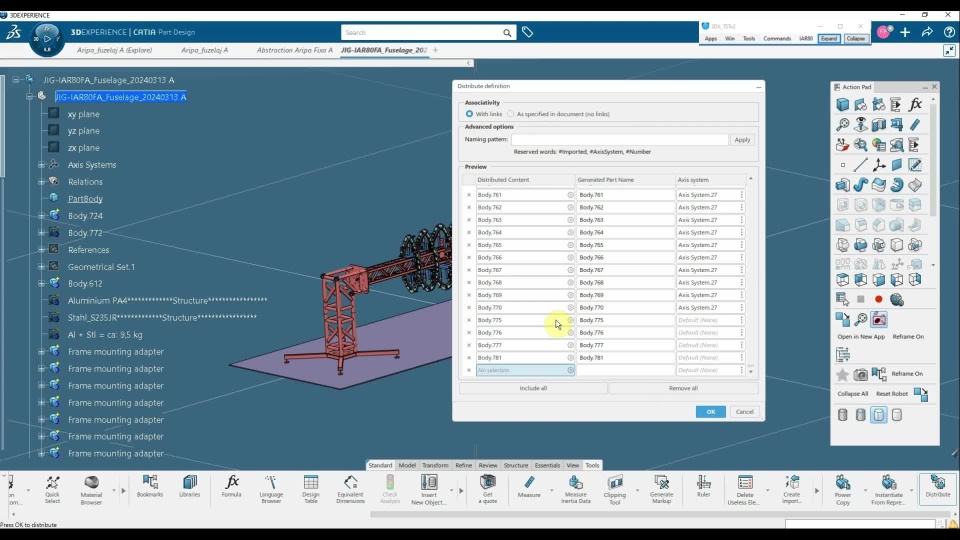Collapse the root JIG-IAR80FA_Fuselage tree node

pos(15,80)
